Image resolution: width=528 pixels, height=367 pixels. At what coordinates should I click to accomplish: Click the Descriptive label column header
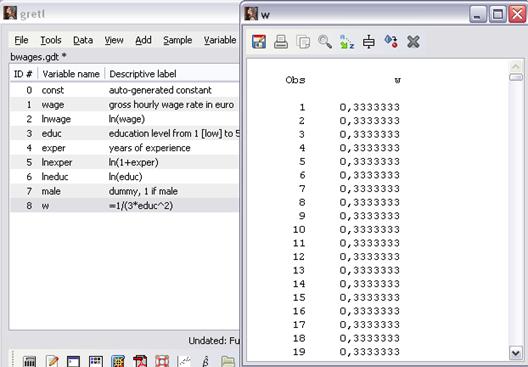pos(172,74)
